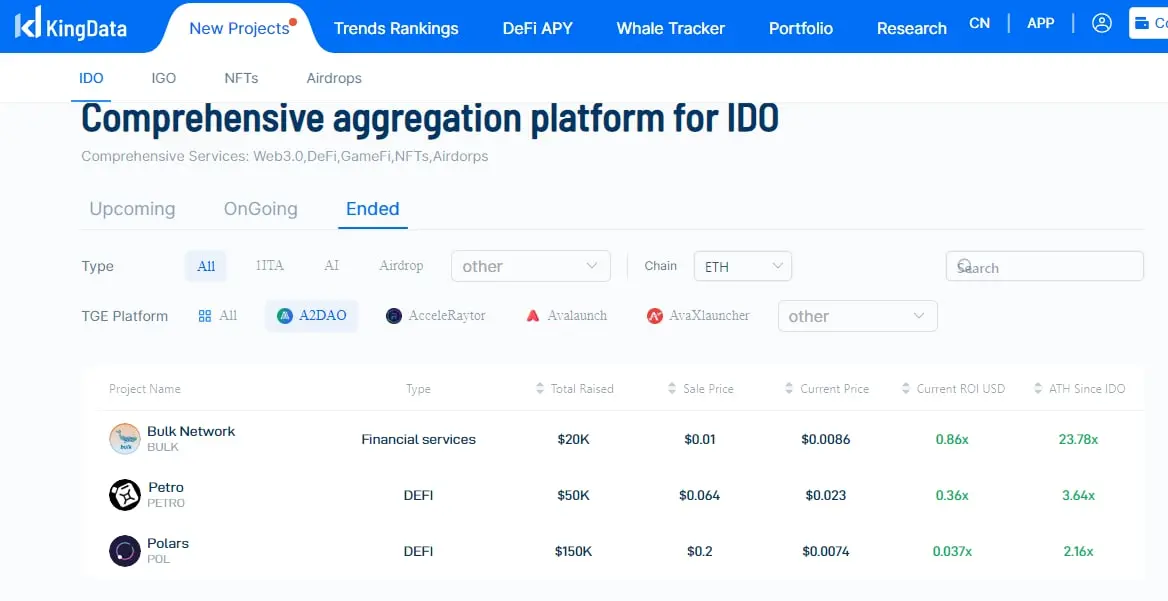The width and height of the screenshot is (1168, 601).
Task: Open Whale Tracker in the top menu
Action: point(670,28)
